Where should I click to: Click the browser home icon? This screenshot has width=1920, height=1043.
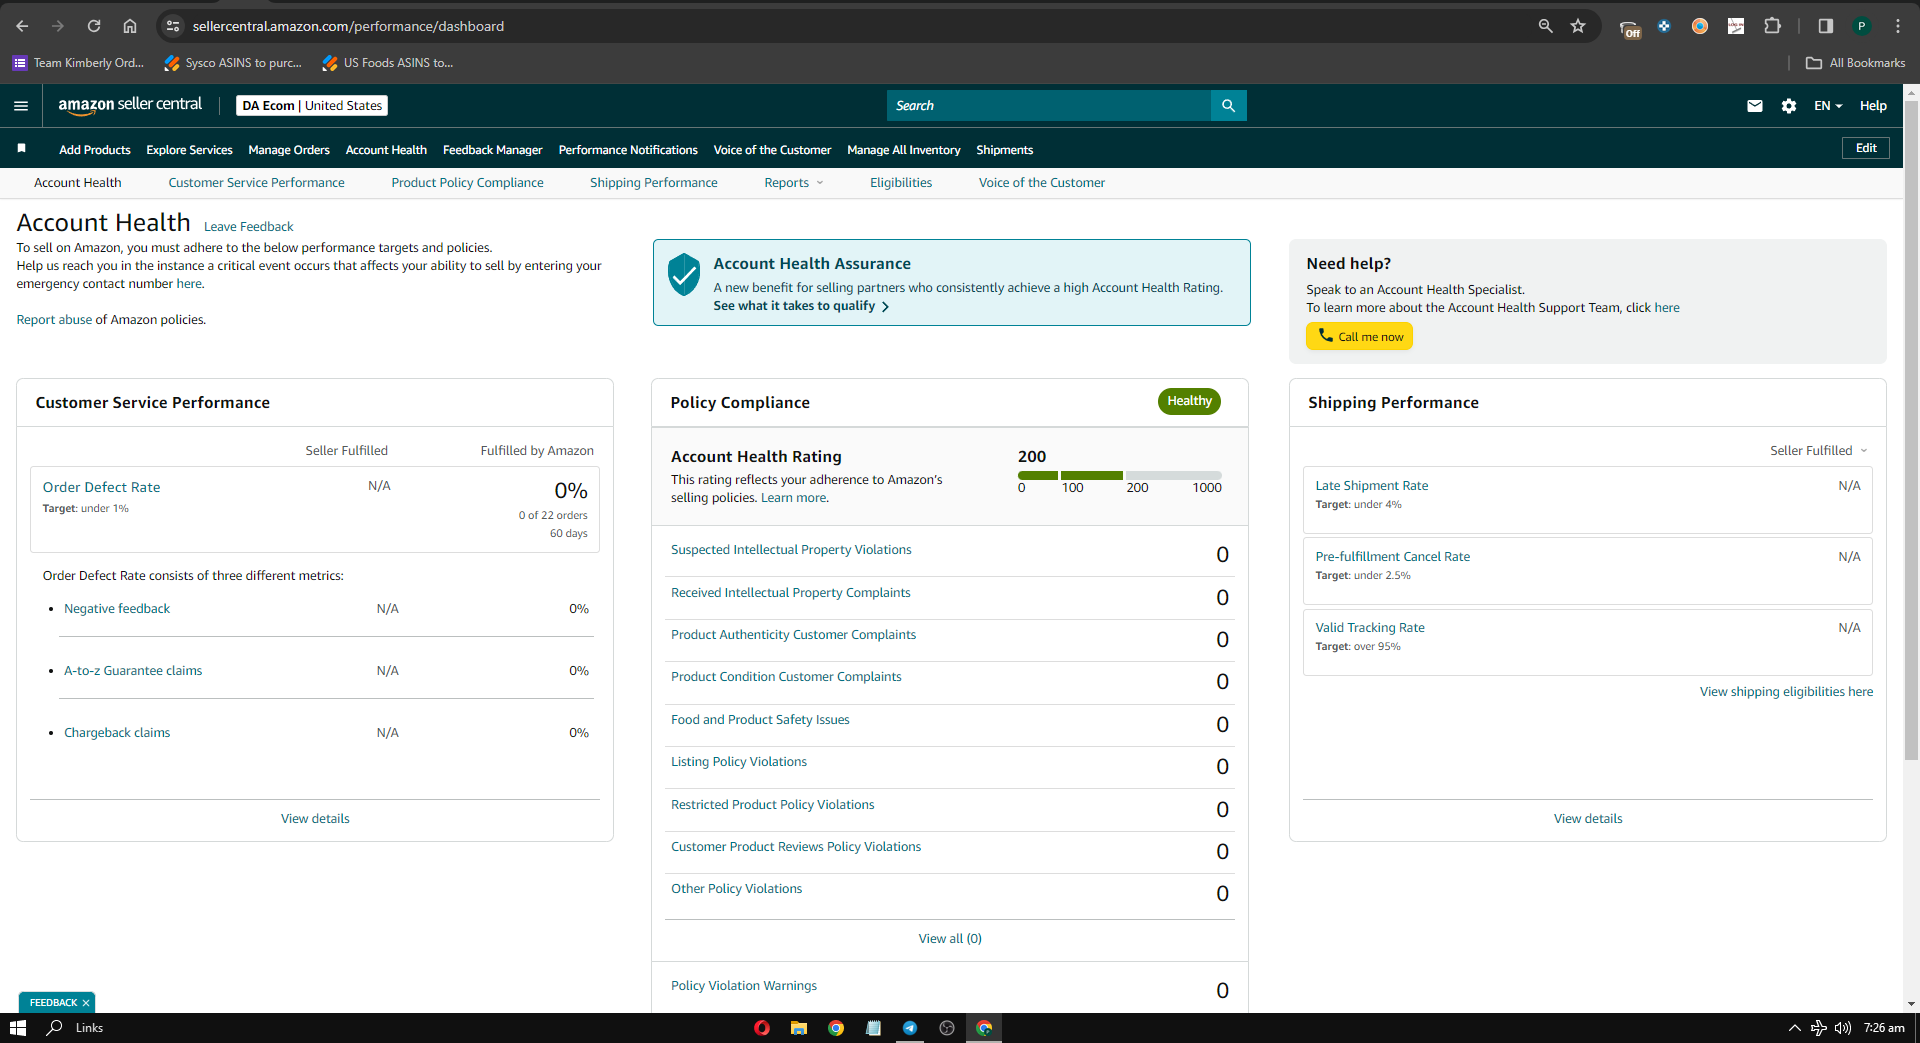pos(130,26)
